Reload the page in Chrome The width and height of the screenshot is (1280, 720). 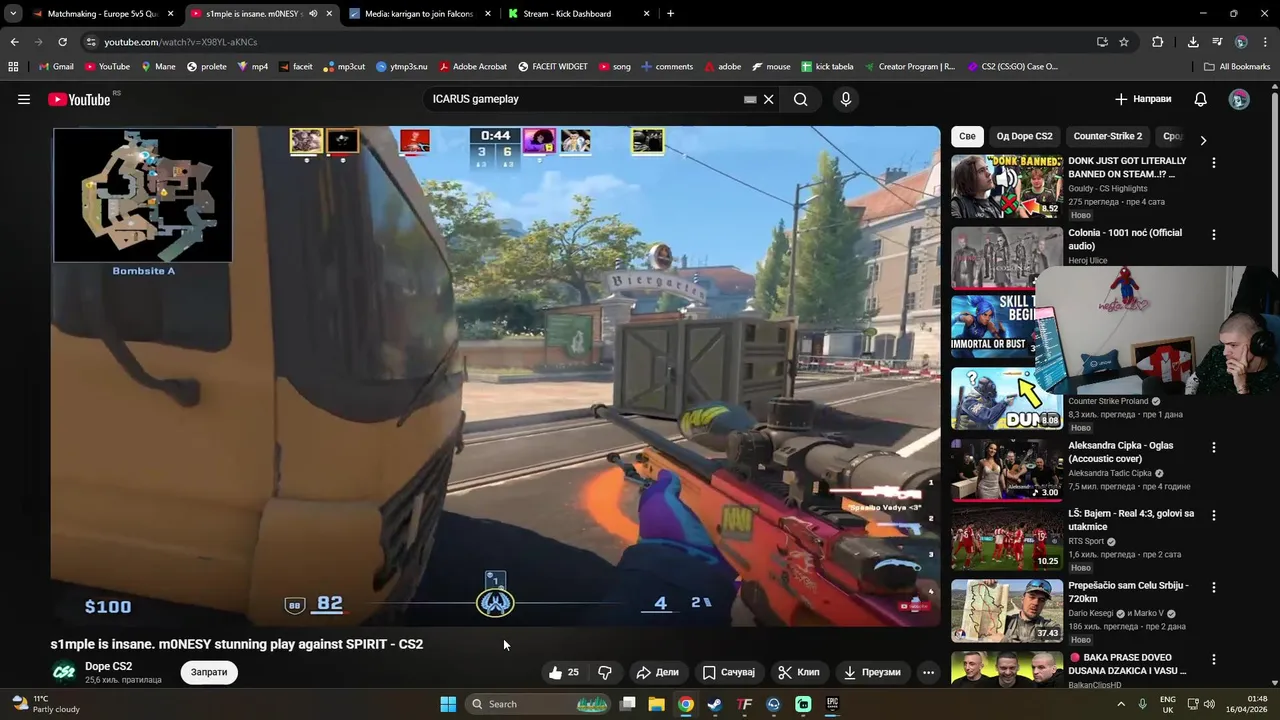click(x=62, y=42)
